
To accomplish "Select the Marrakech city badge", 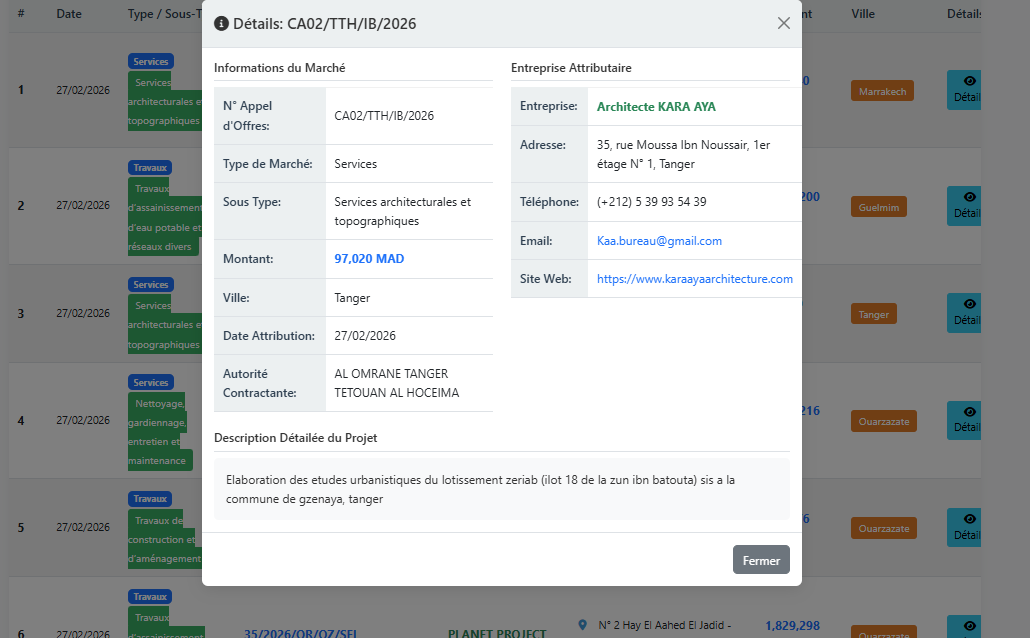I will click(x=882, y=91).
